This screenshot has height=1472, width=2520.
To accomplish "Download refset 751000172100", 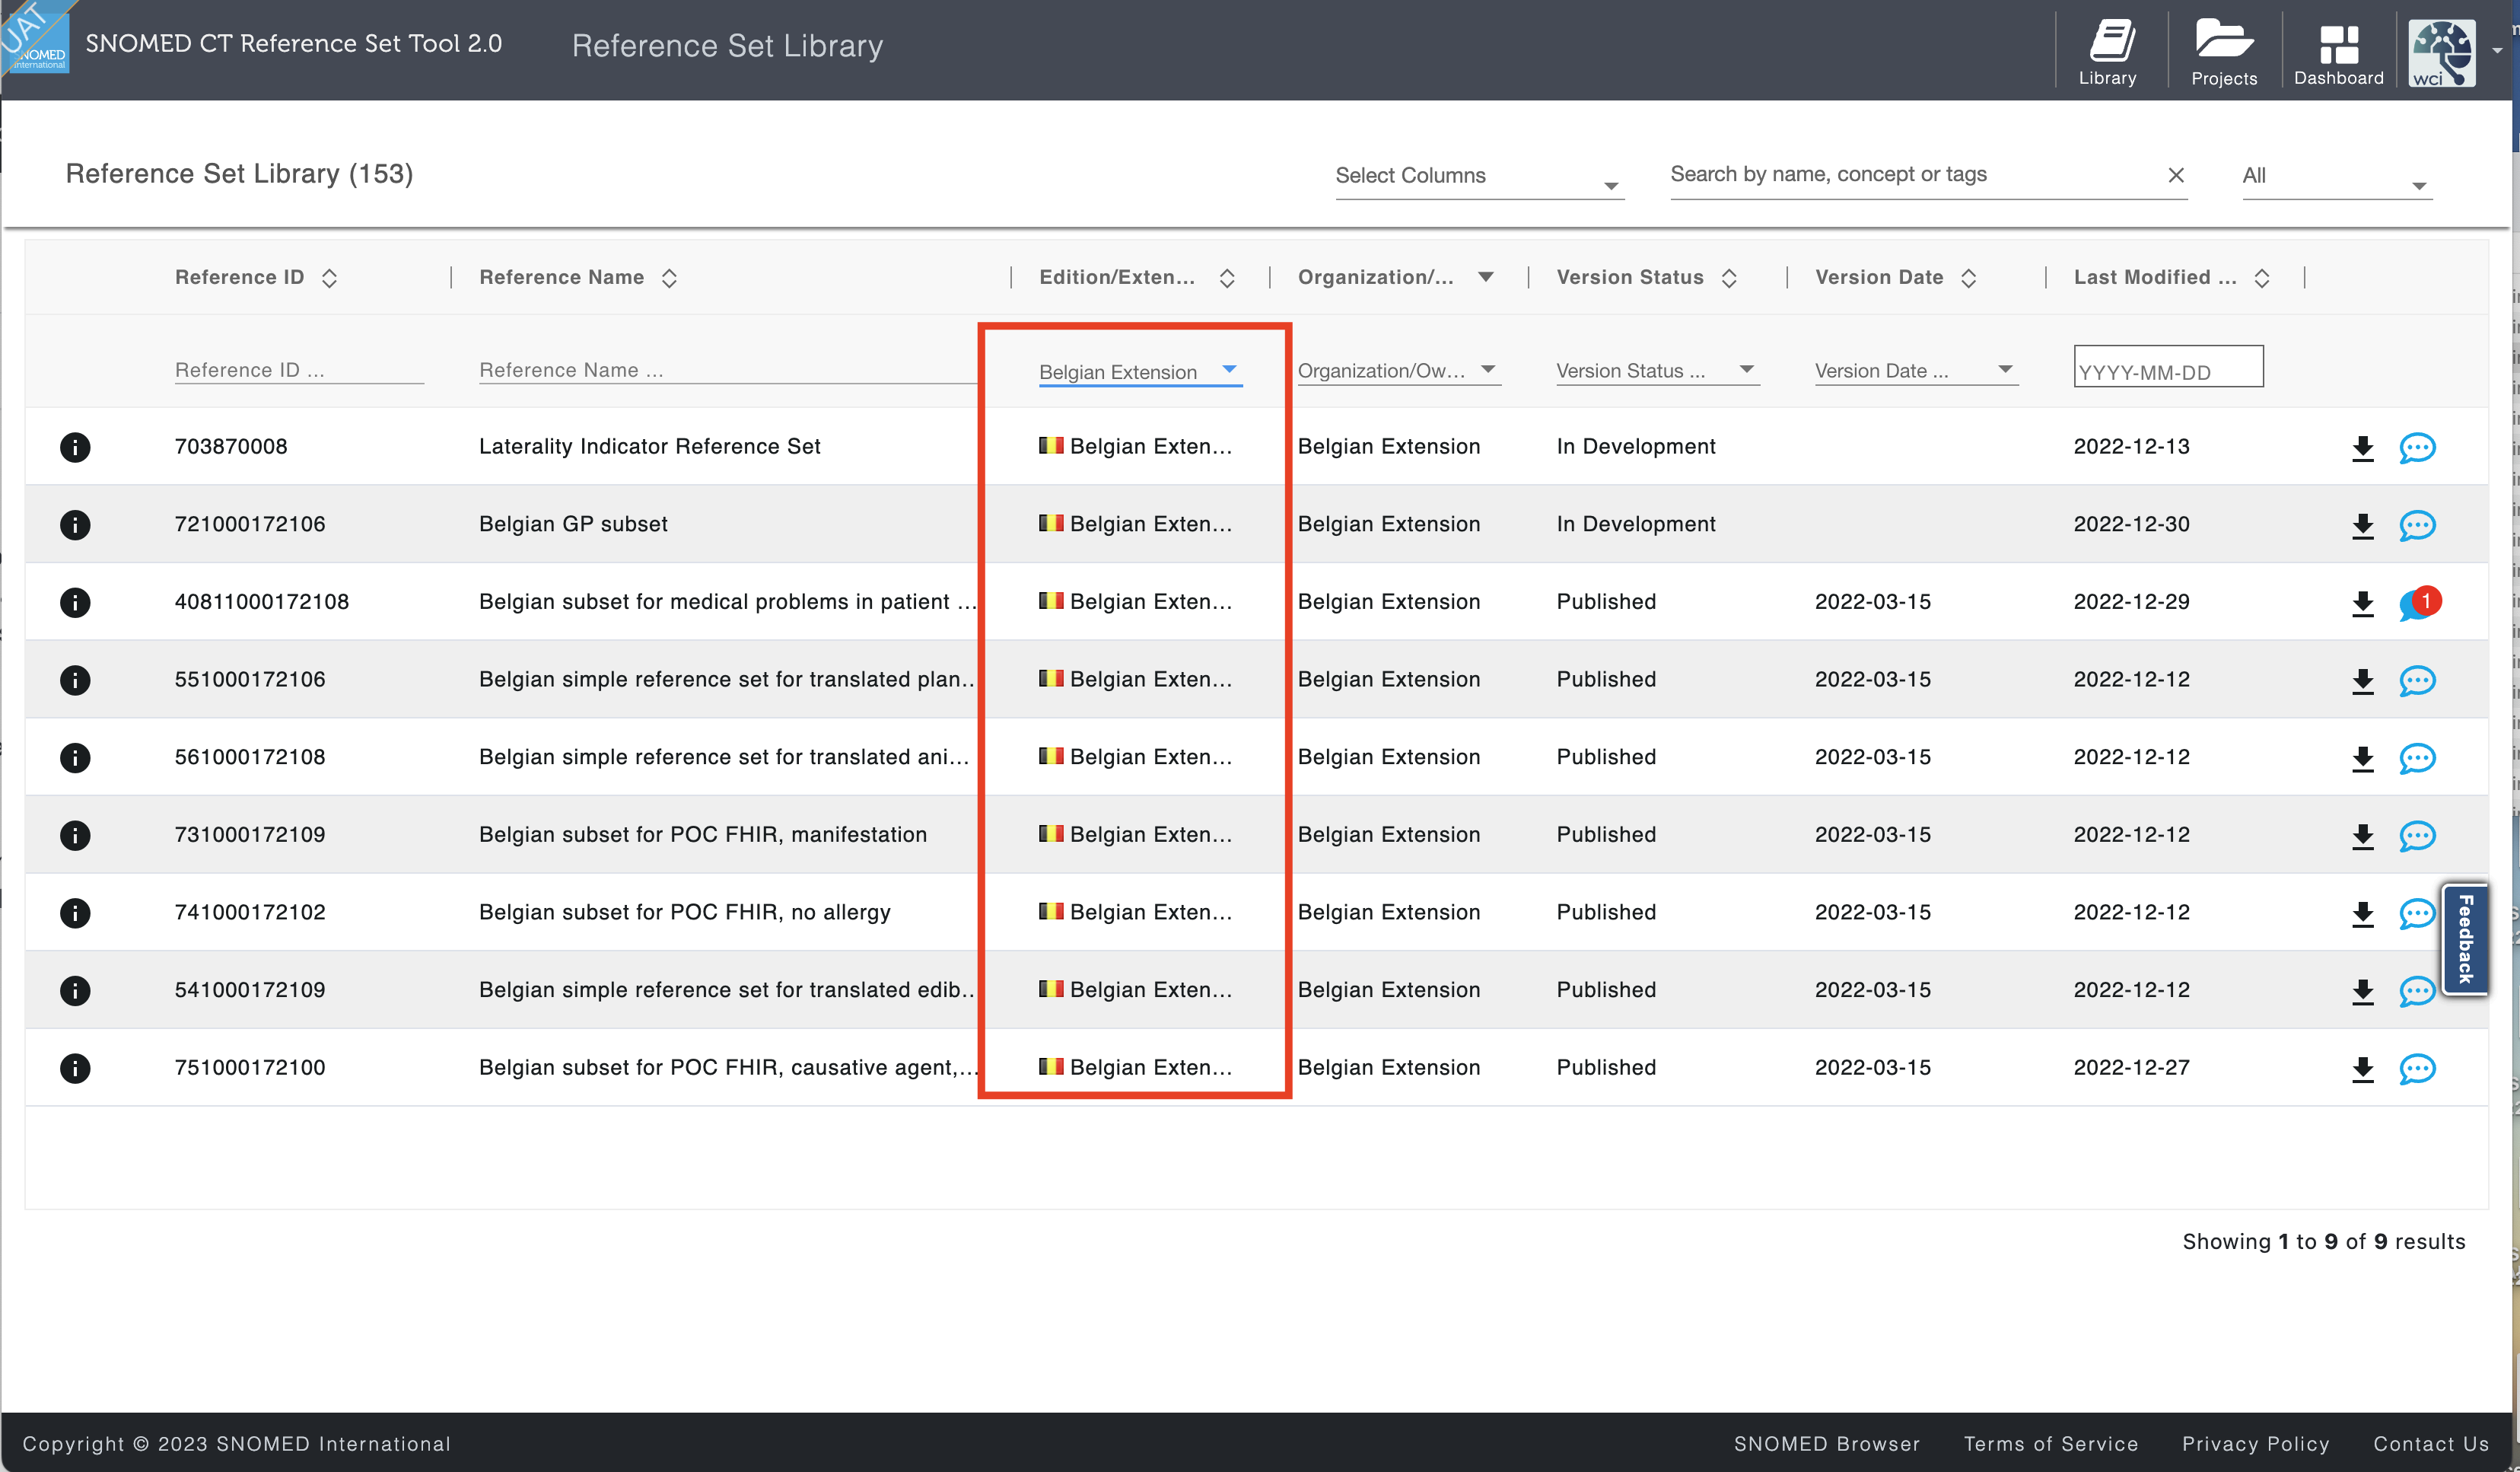I will click(2362, 1069).
